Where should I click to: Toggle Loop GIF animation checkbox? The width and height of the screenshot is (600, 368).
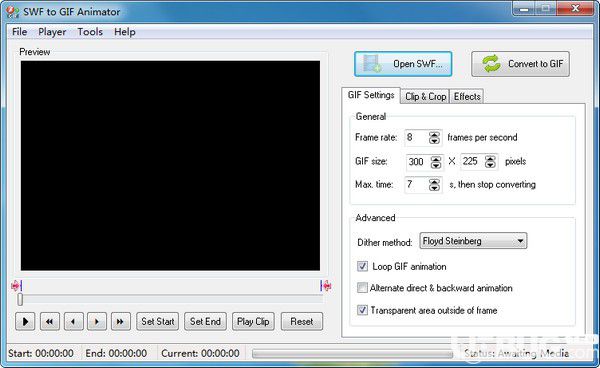pos(362,266)
